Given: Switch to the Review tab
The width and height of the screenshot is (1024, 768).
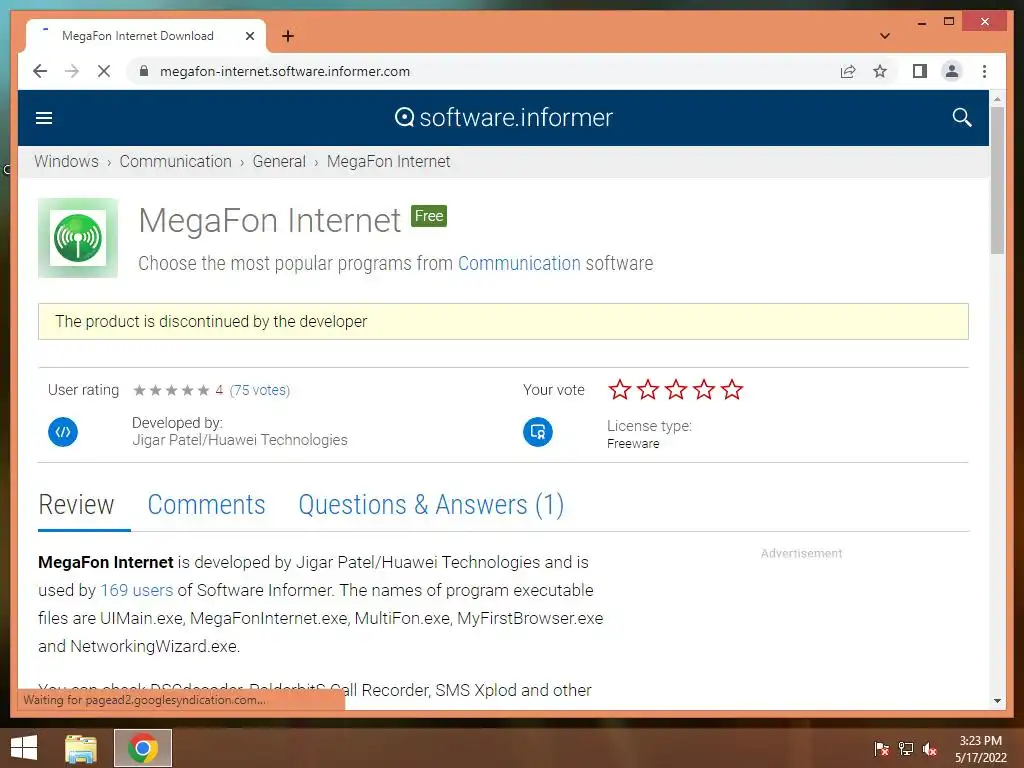Looking at the screenshot, I should (x=76, y=505).
